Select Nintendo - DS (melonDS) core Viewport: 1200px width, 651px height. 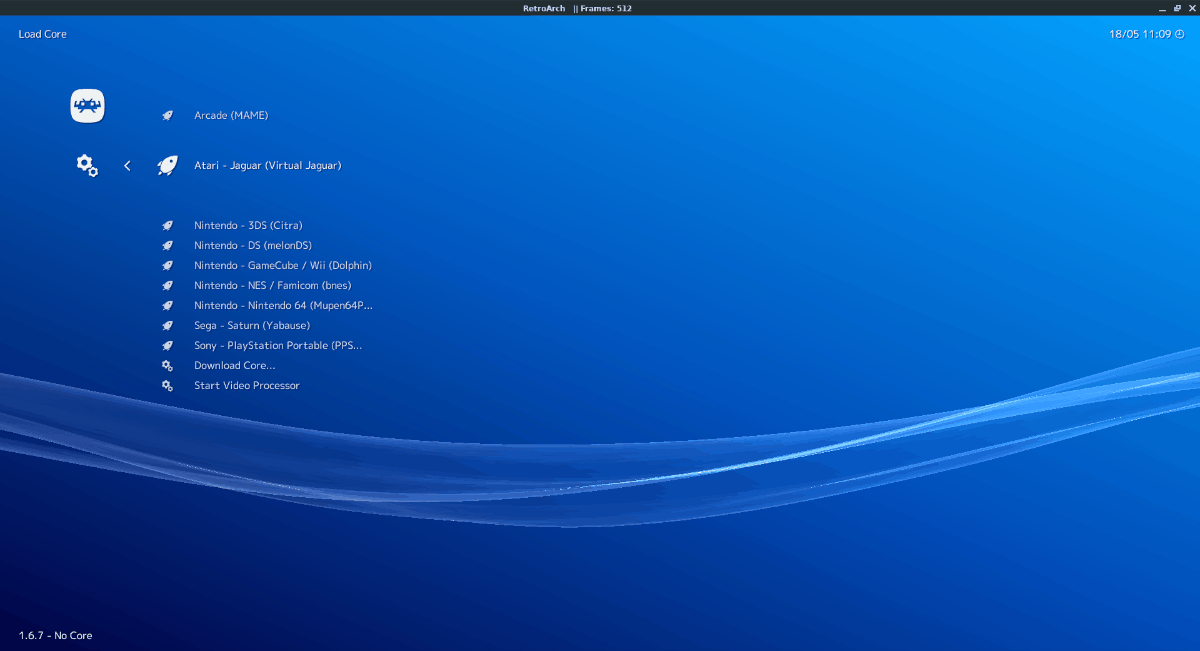coord(253,246)
